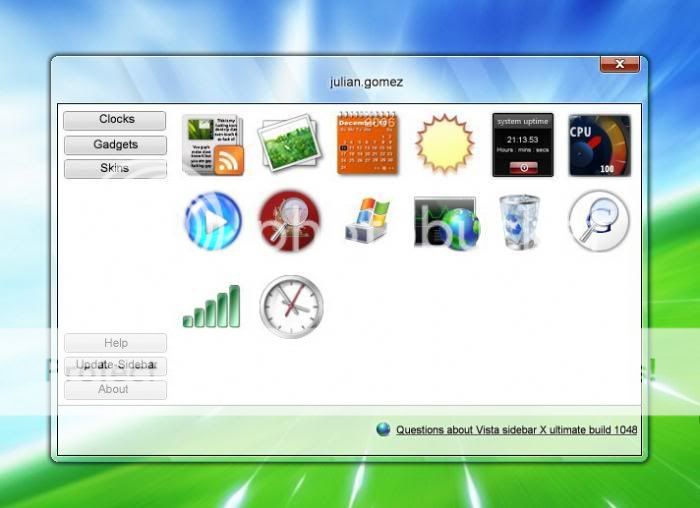Open the orange calendar gadget
700x508 pixels.
click(367, 145)
